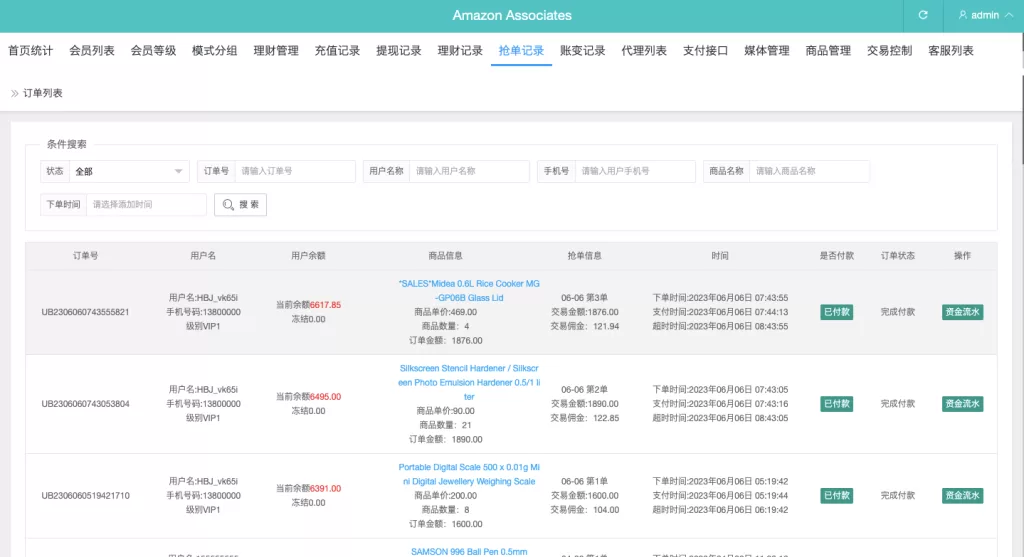Image resolution: width=1024 pixels, height=557 pixels.
Task: Open the Portable Digital Scale product link
Action: 469,474
